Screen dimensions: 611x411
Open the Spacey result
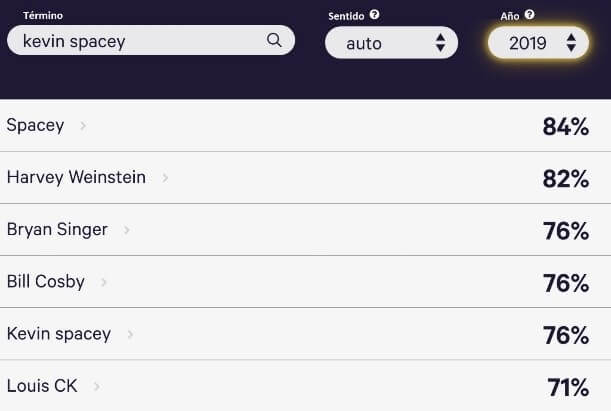tap(35, 126)
